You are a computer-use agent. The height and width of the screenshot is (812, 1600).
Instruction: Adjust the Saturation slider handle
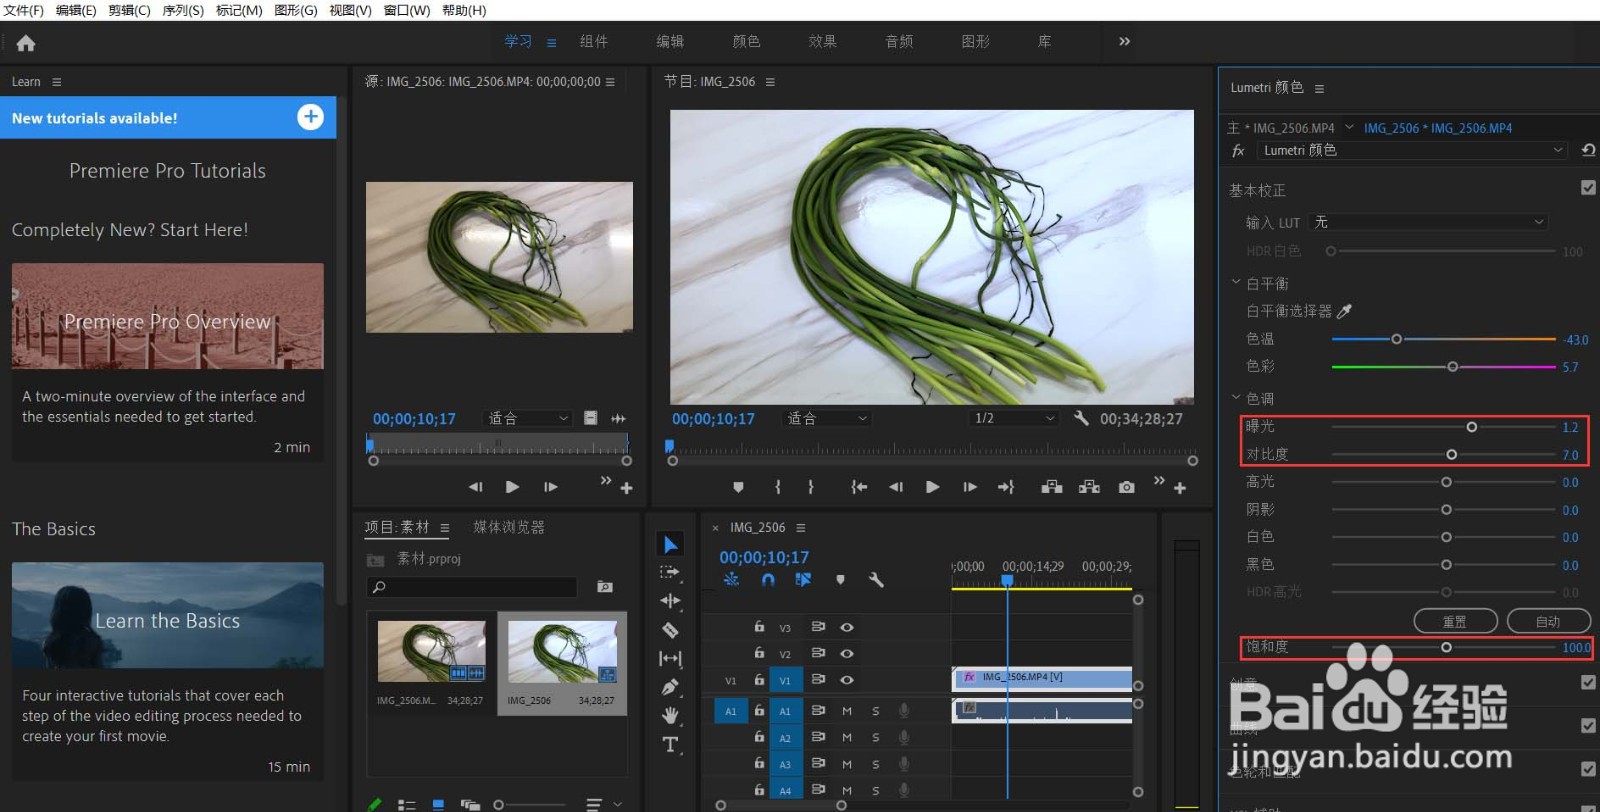1446,648
